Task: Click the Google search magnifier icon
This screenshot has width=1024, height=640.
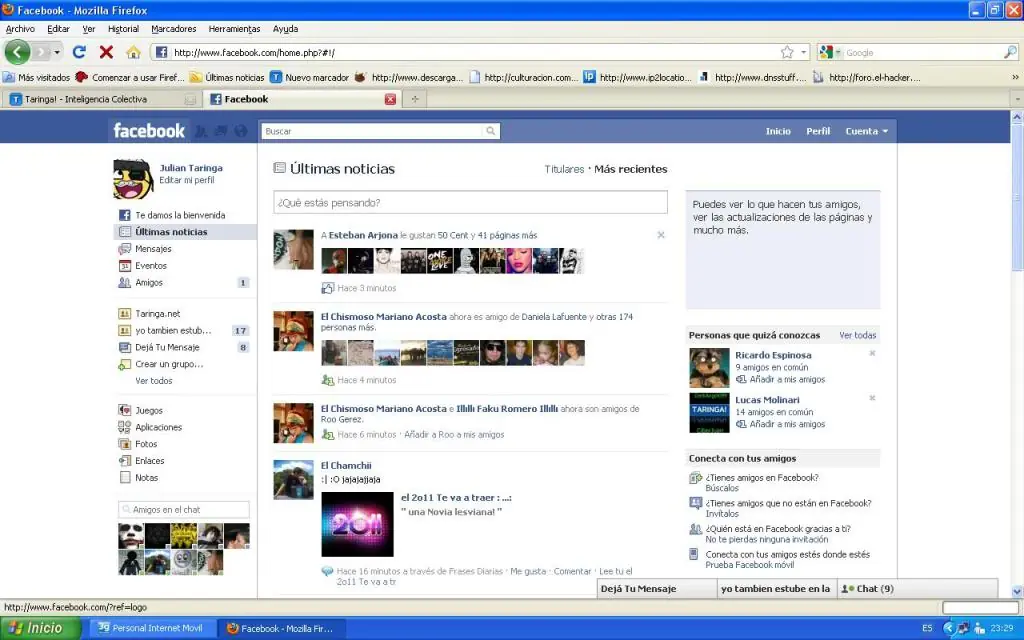Action: coord(1010,52)
